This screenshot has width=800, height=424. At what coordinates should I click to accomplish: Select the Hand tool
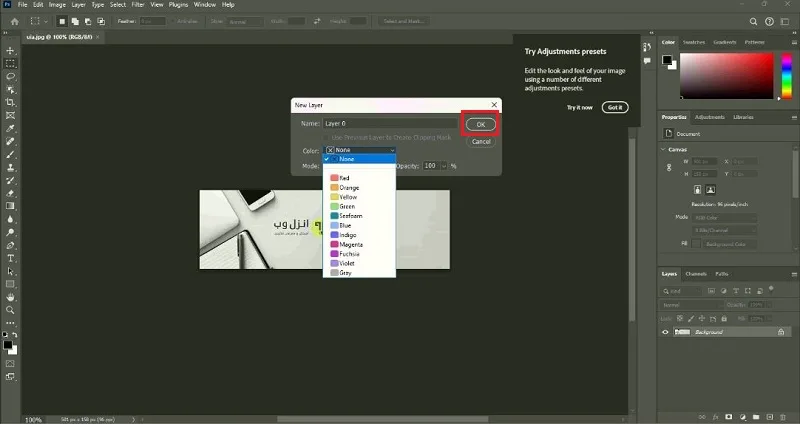(10, 297)
